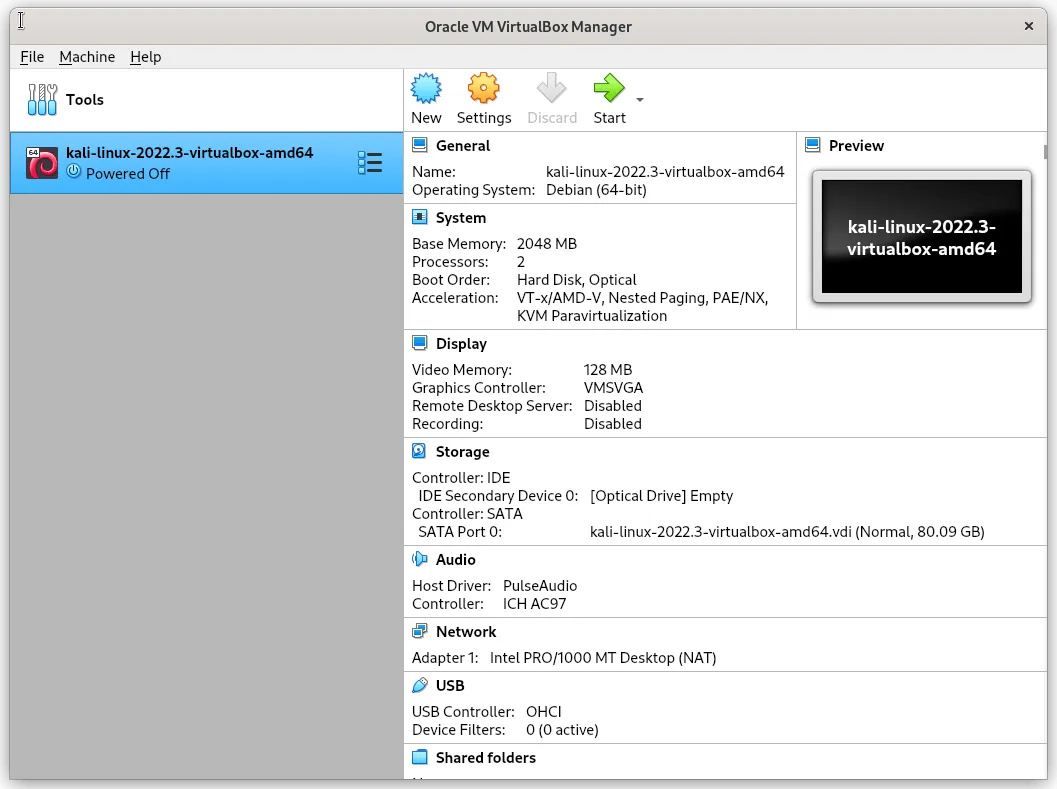The image size is (1057, 789).
Task: Close the VirtualBox Manager window
Action: [x=1029, y=26]
